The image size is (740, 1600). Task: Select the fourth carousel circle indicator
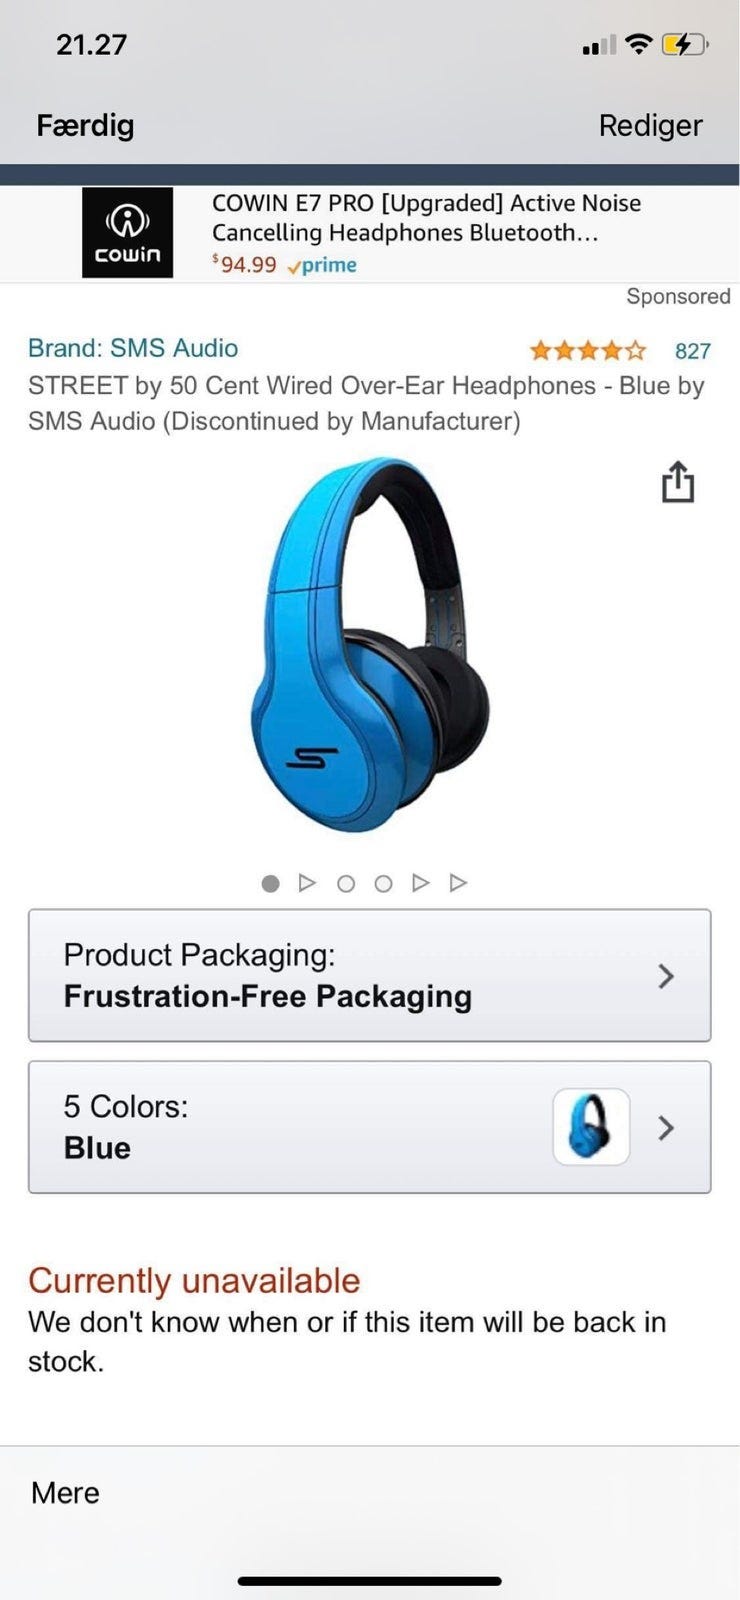(383, 884)
